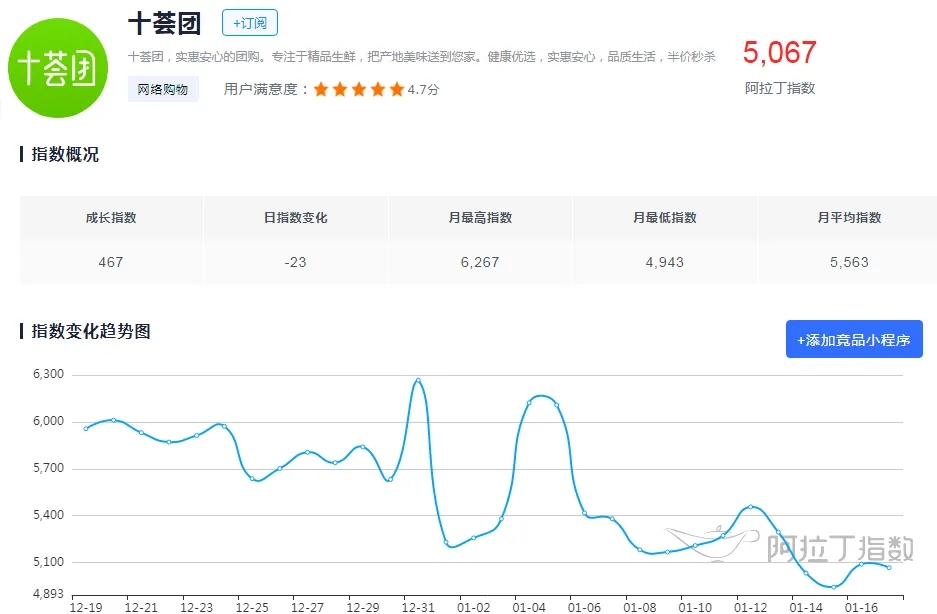Select the 指数概况 section heading
Image resolution: width=937 pixels, height=614 pixels.
(65, 154)
